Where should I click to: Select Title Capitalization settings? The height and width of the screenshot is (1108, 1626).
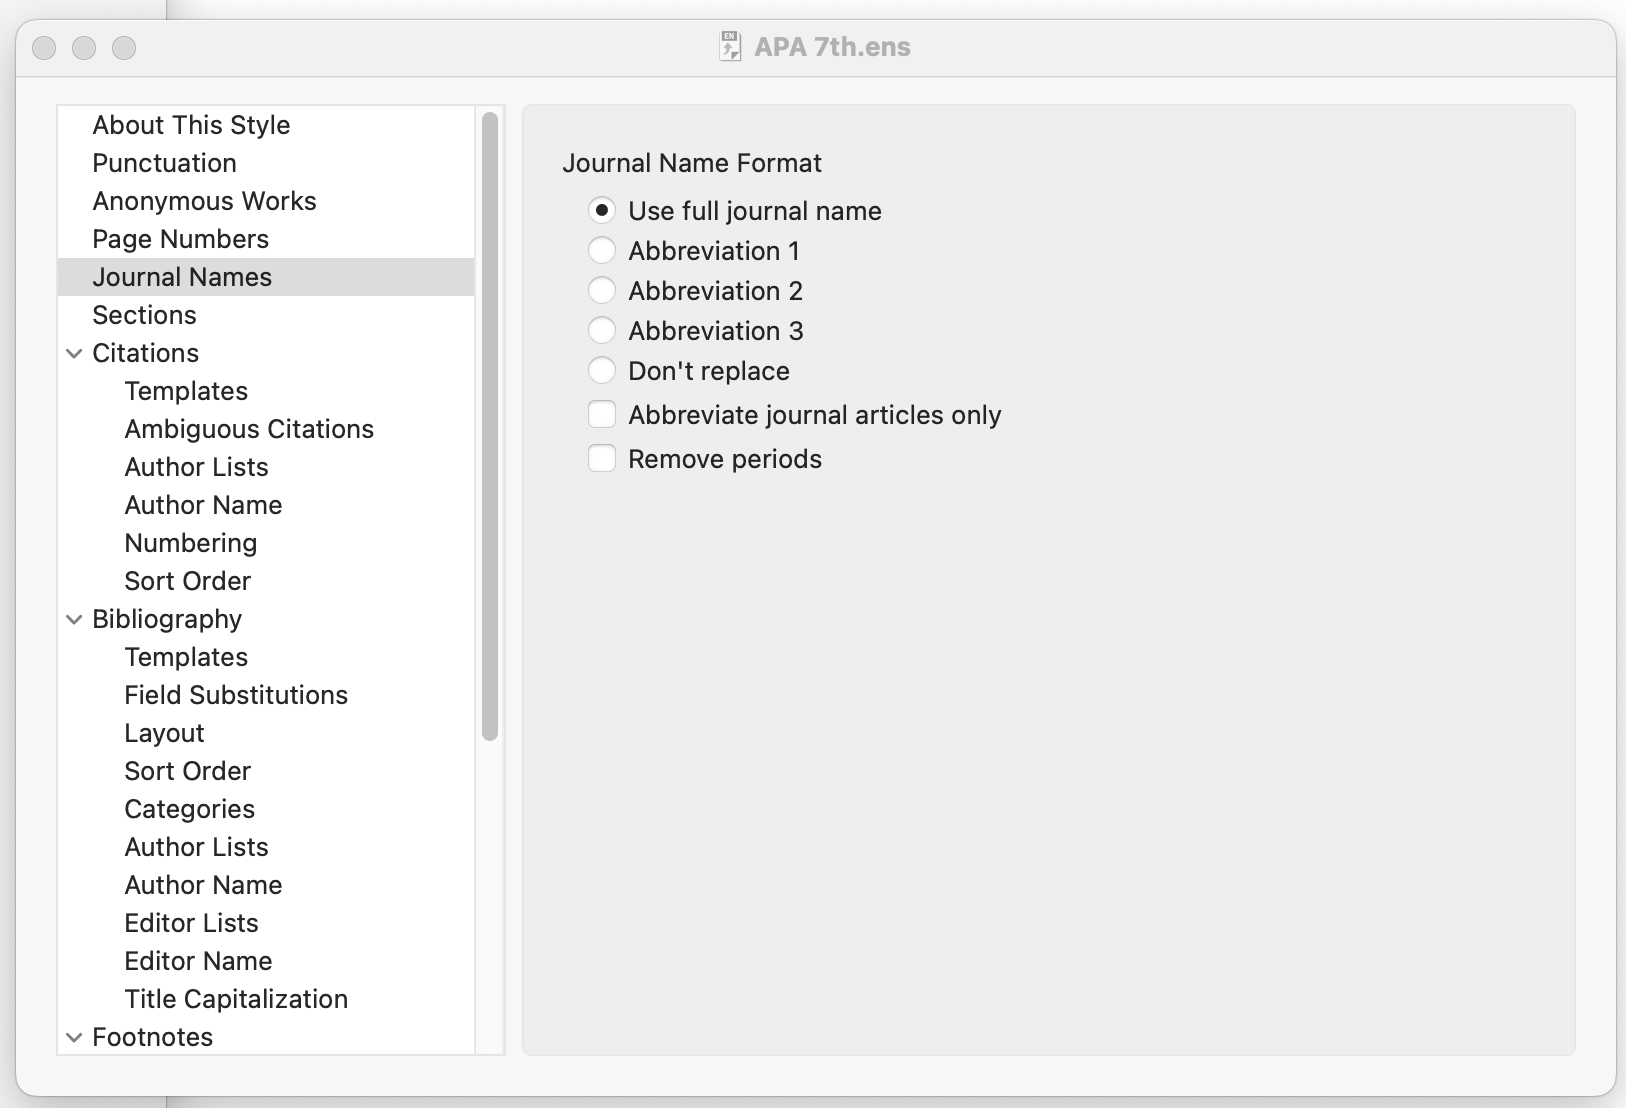click(236, 999)
